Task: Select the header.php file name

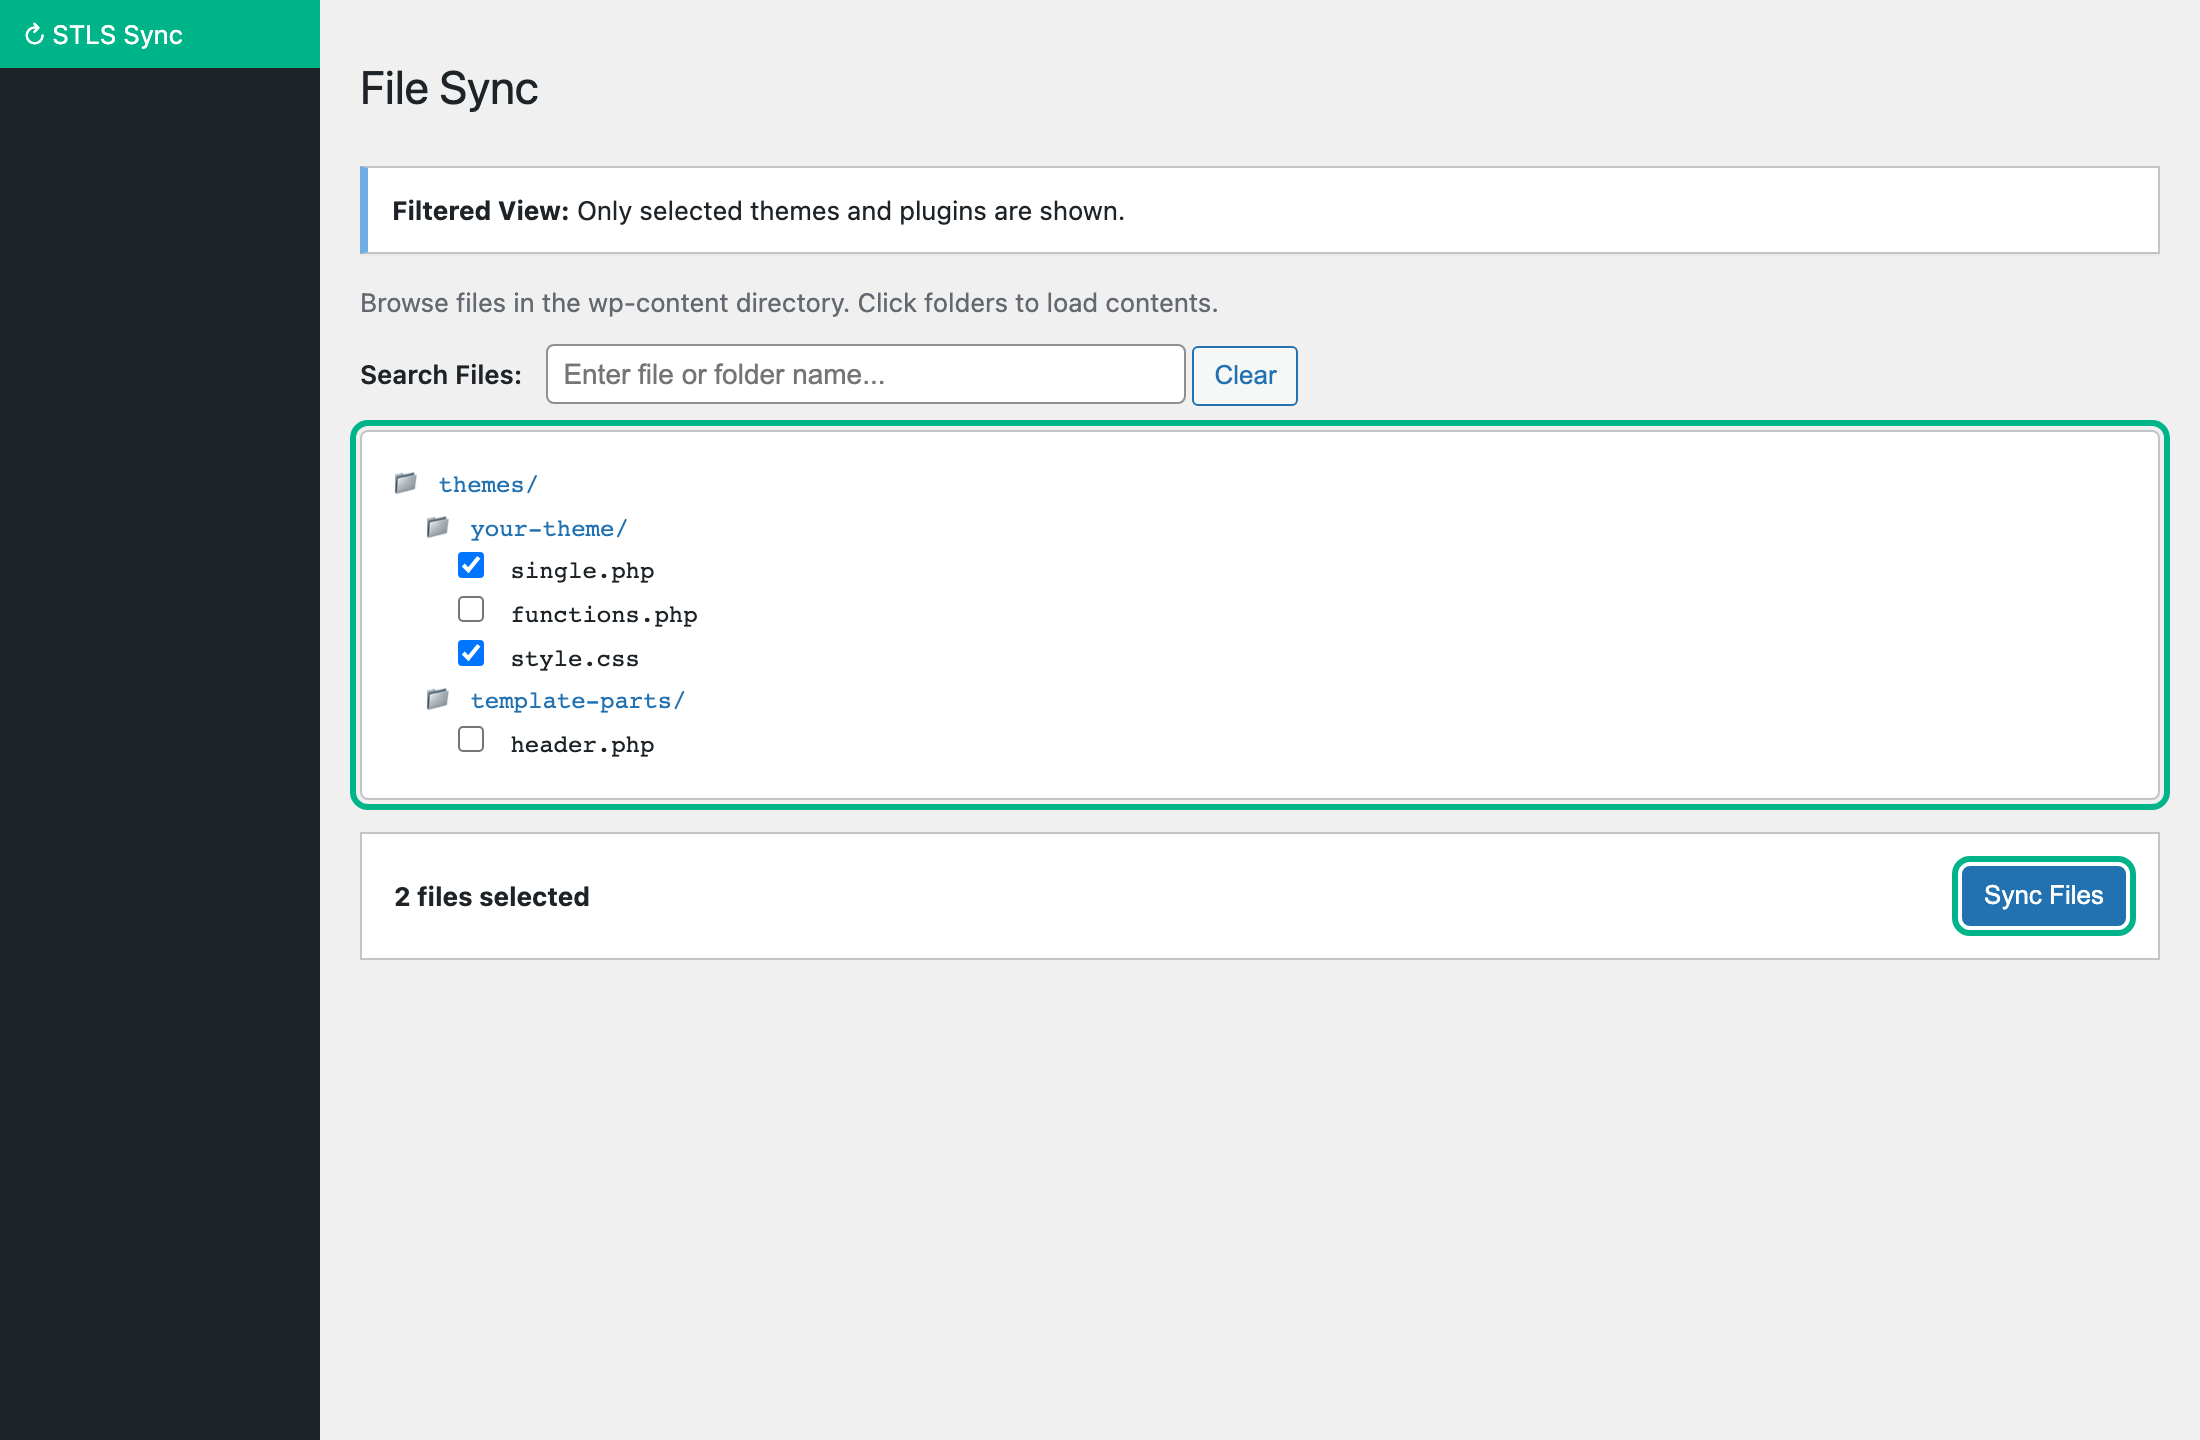Action: point(582,745)
